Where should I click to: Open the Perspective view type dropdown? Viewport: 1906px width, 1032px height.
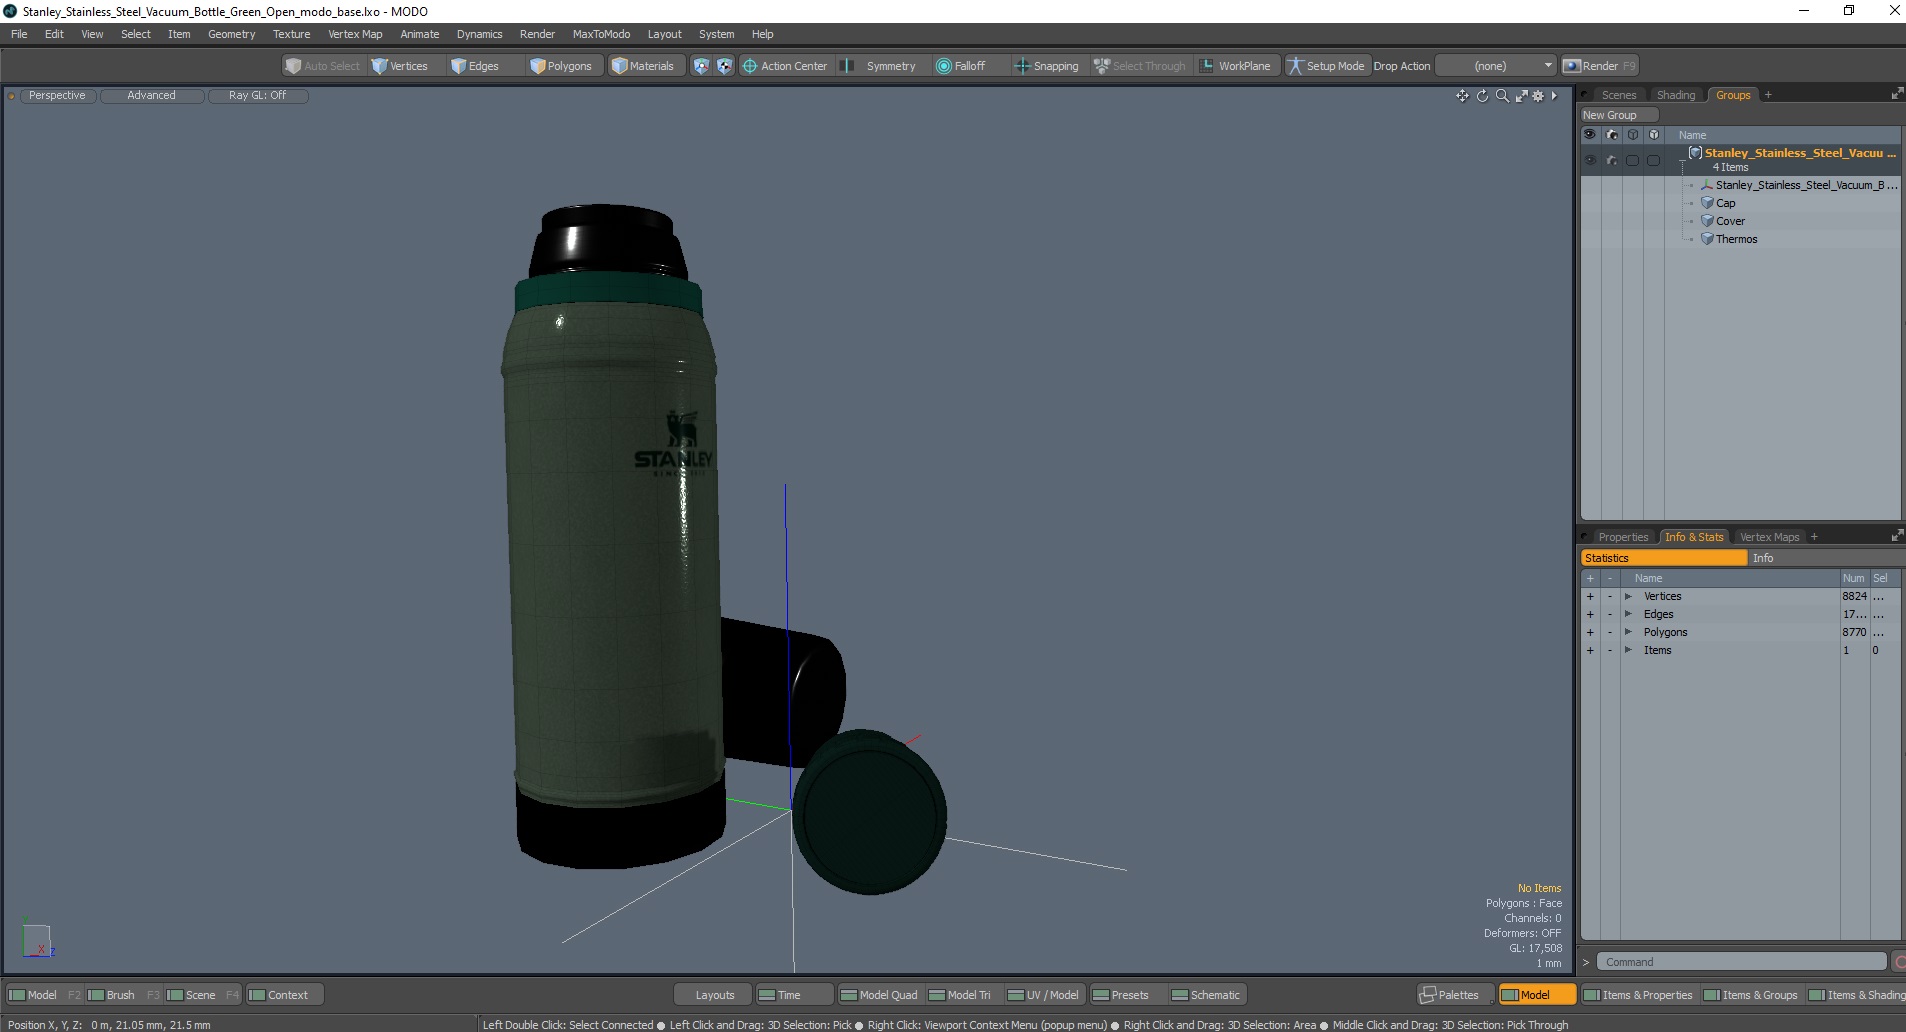57,96
